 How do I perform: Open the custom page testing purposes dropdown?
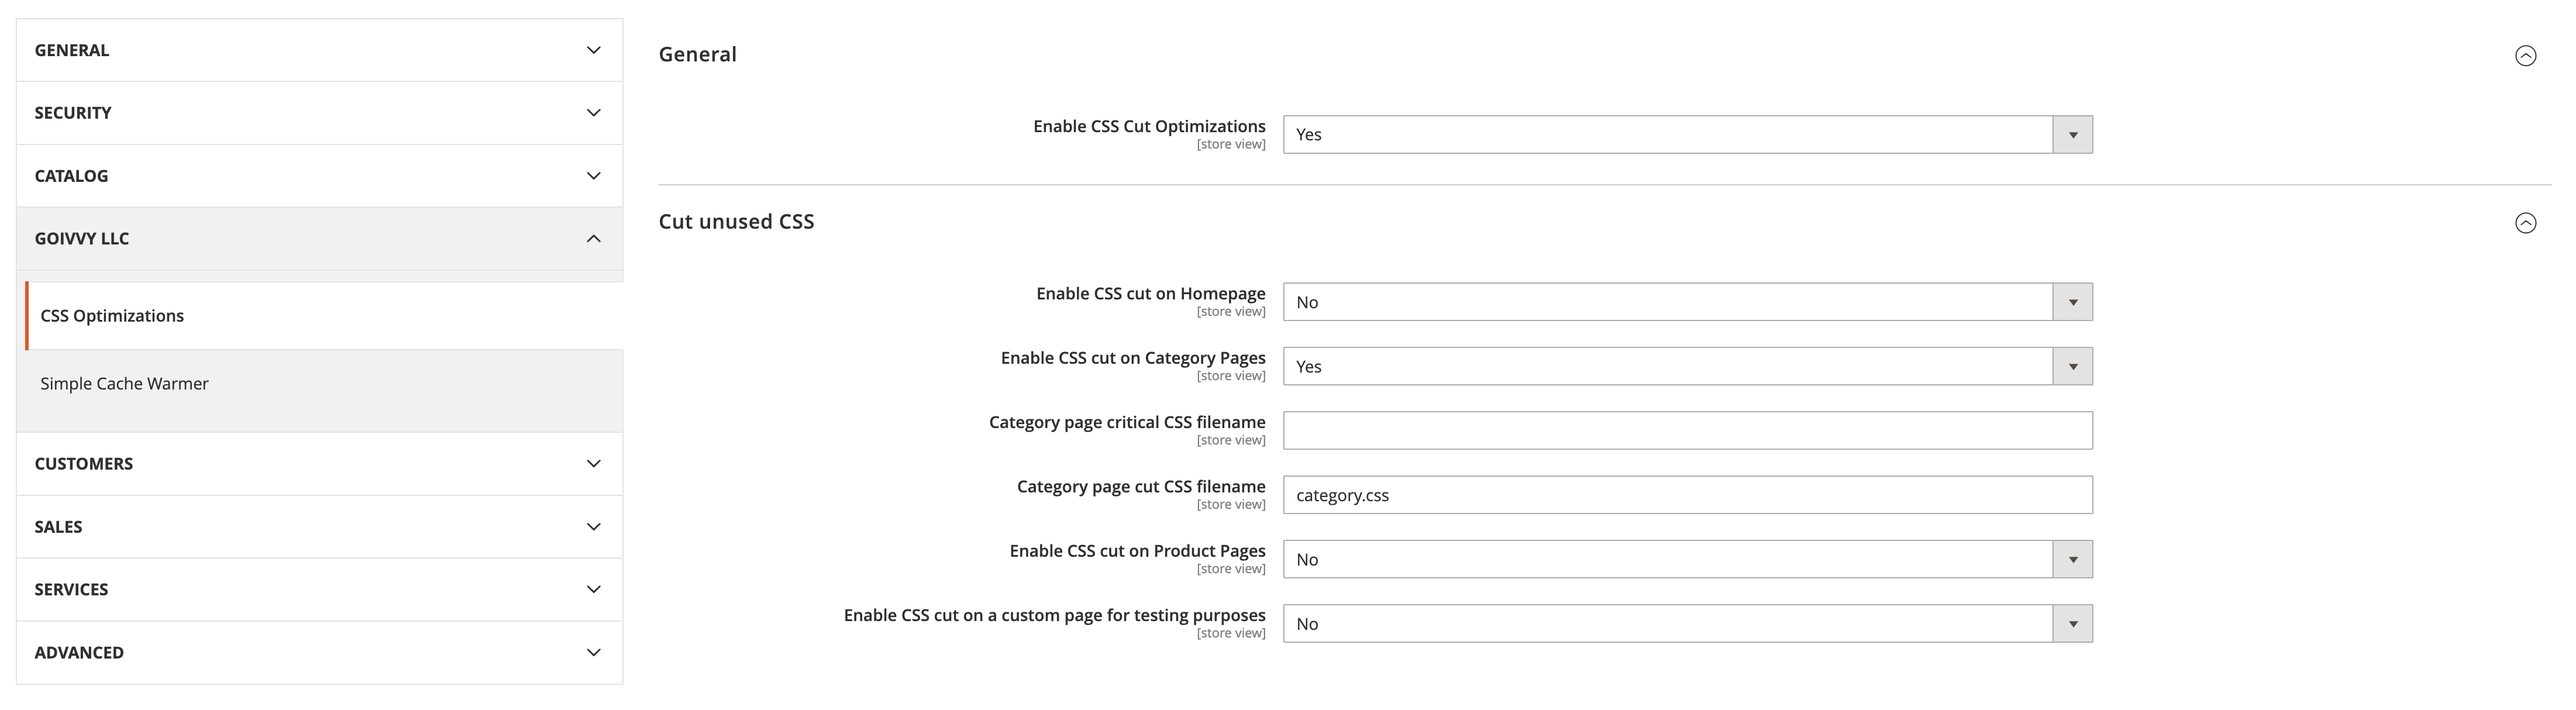coord(2072,623)
